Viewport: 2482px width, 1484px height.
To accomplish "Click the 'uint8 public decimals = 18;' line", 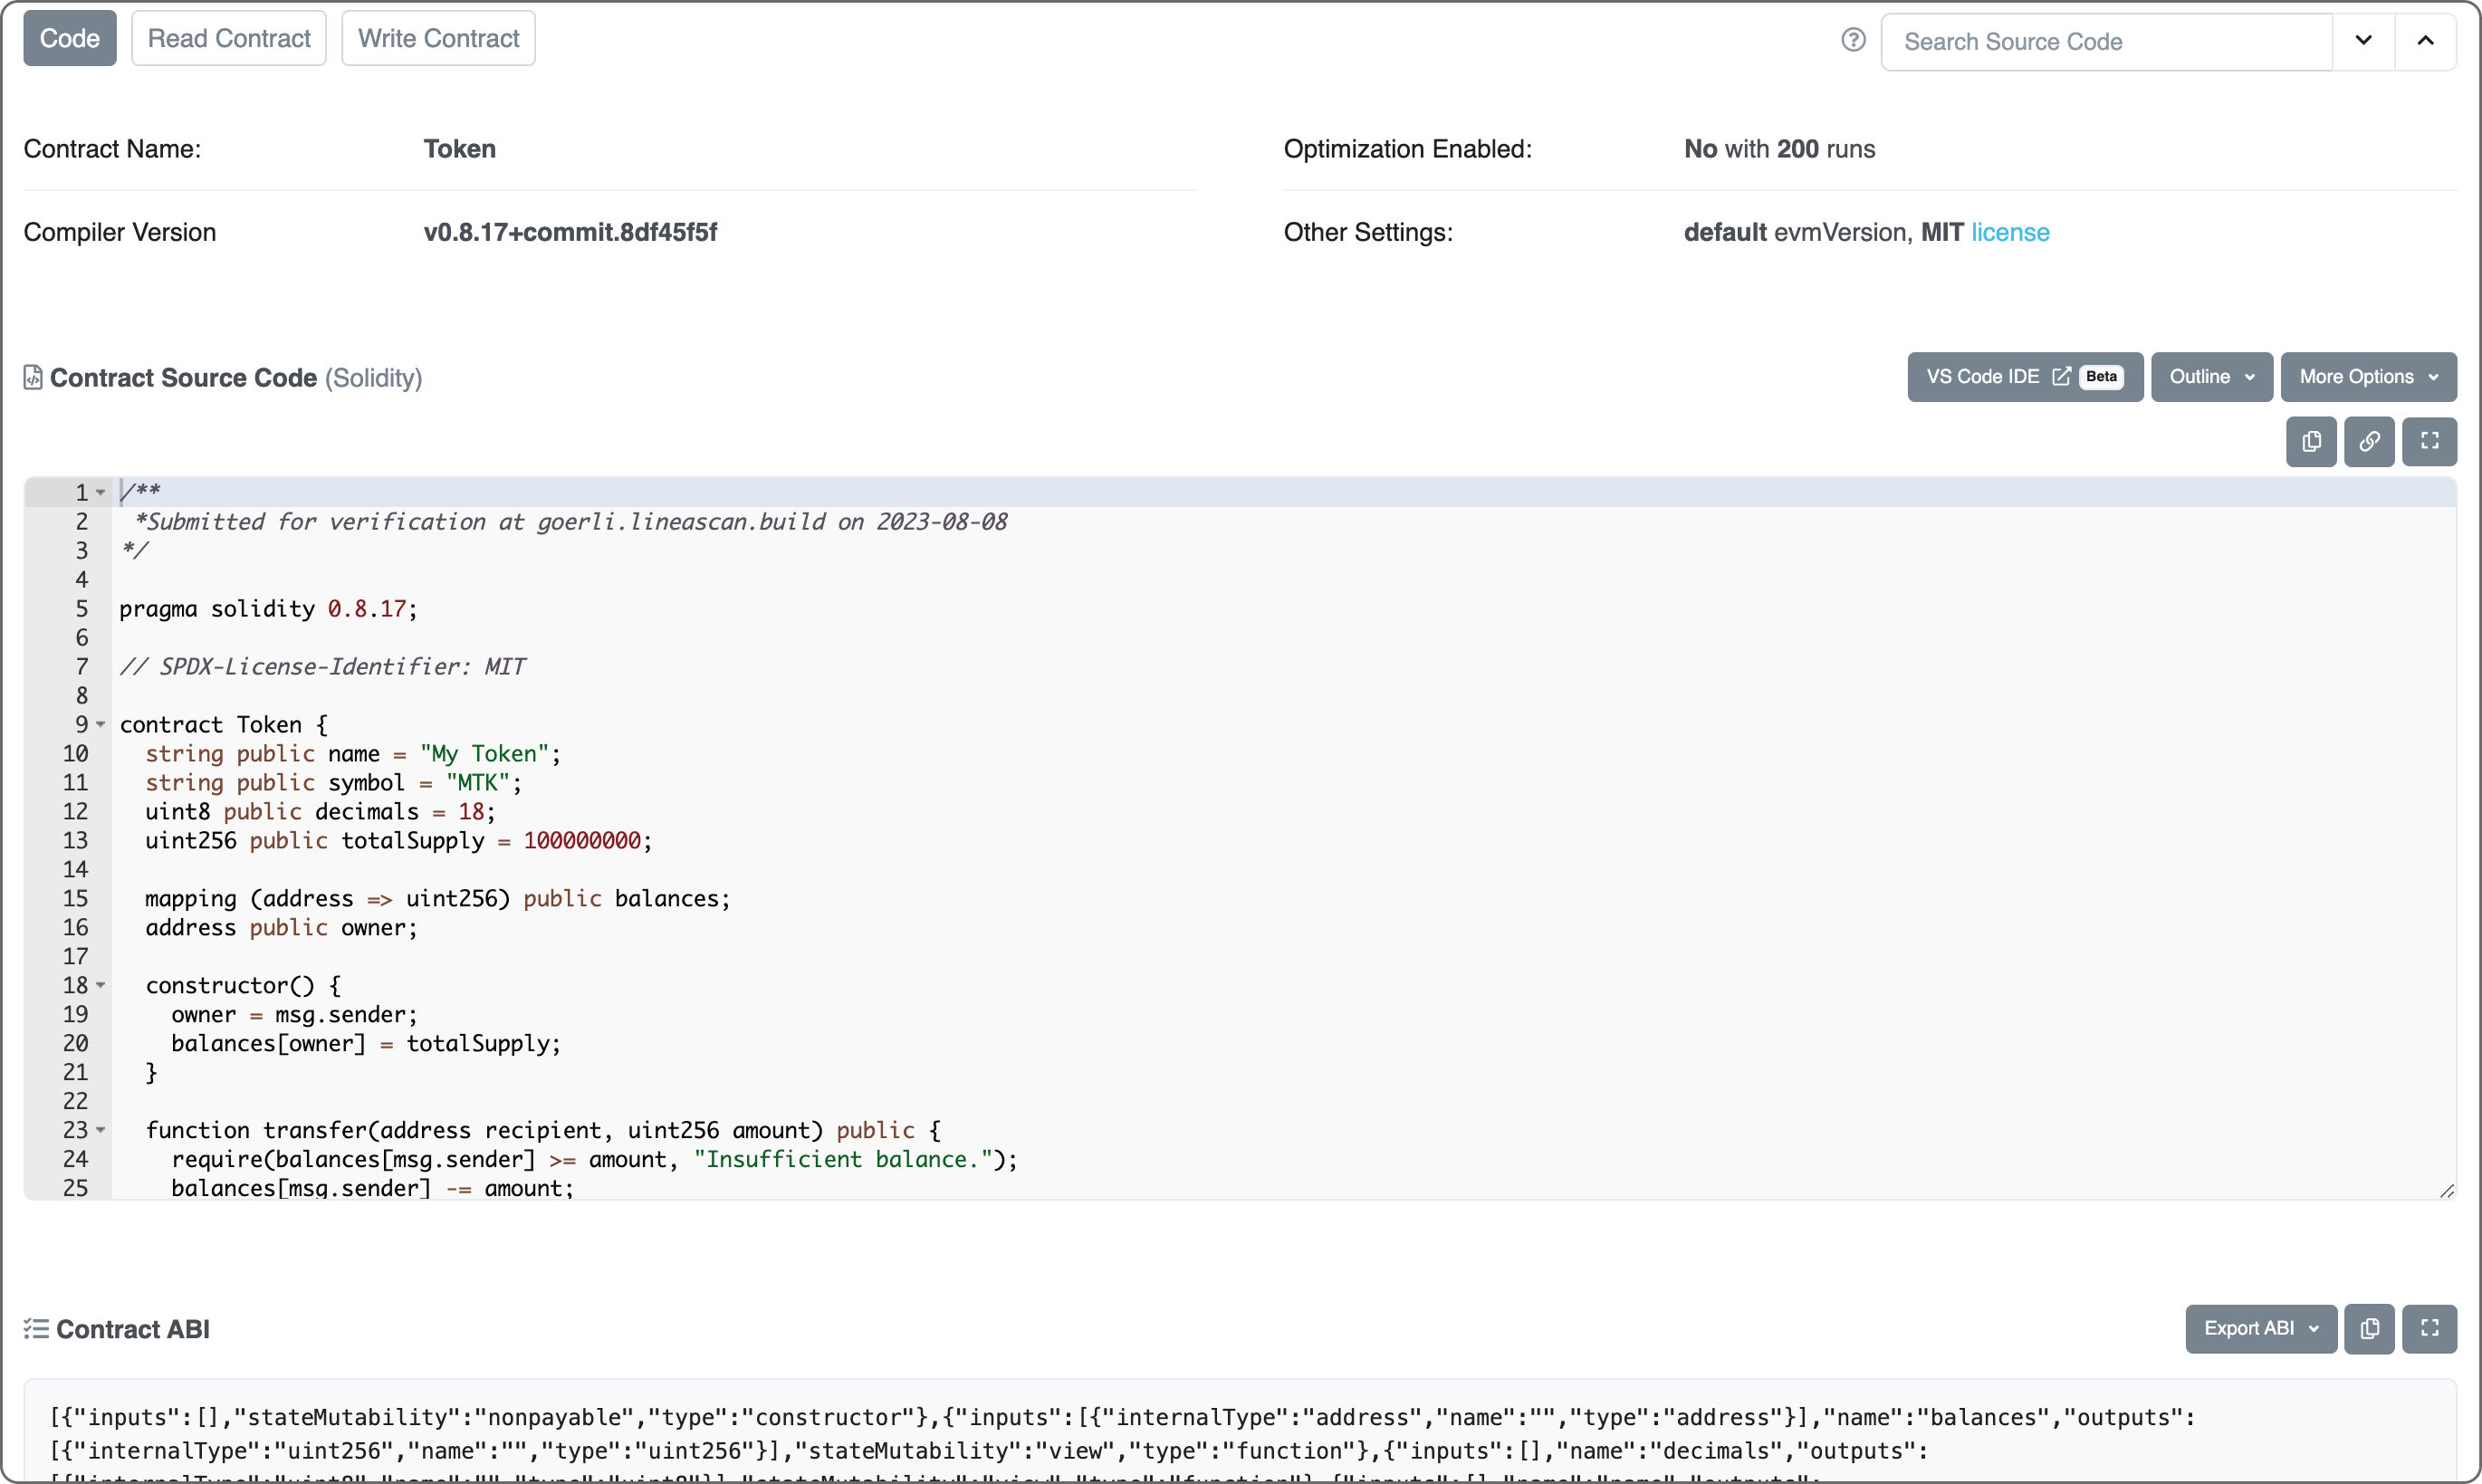I will point(320,811).
